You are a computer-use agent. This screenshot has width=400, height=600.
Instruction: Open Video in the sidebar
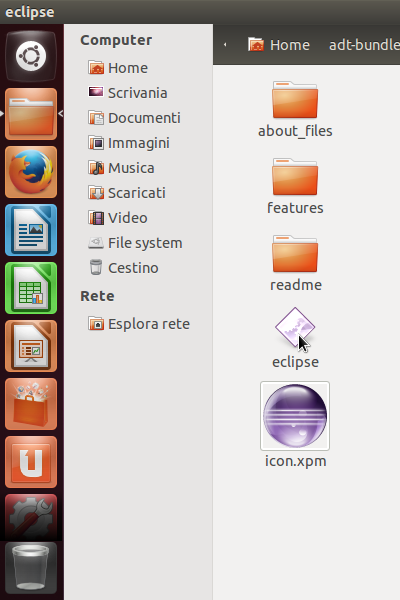click(x=118, y=218)
